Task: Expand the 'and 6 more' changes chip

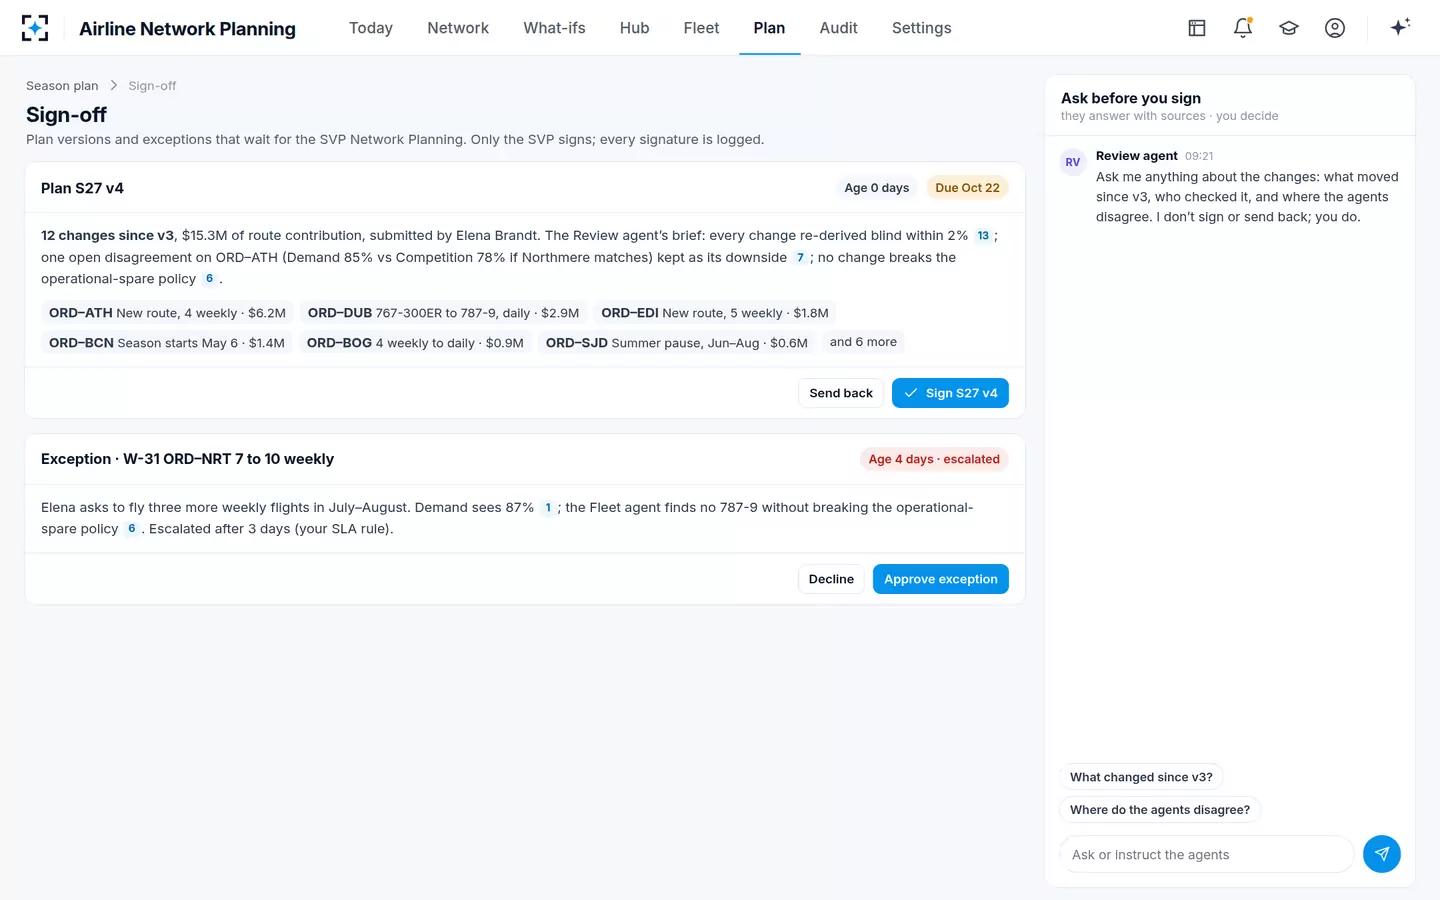Action: click(x=863, y=342)
